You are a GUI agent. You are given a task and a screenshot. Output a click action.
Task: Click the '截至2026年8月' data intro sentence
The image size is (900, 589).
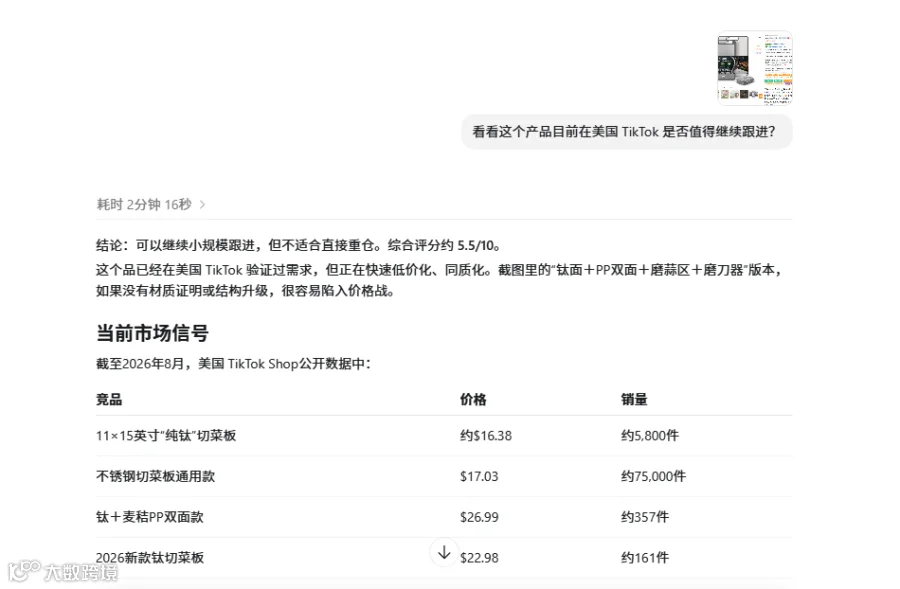point(234,363)
